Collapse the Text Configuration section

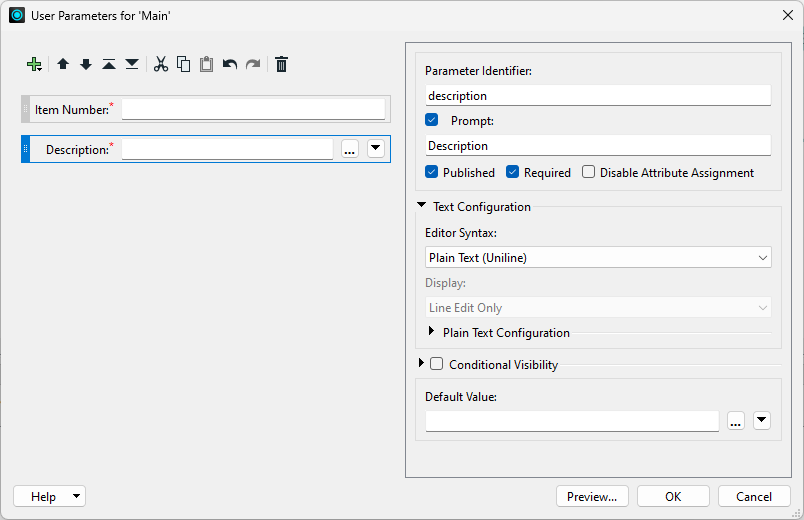(x=422, y=206)
